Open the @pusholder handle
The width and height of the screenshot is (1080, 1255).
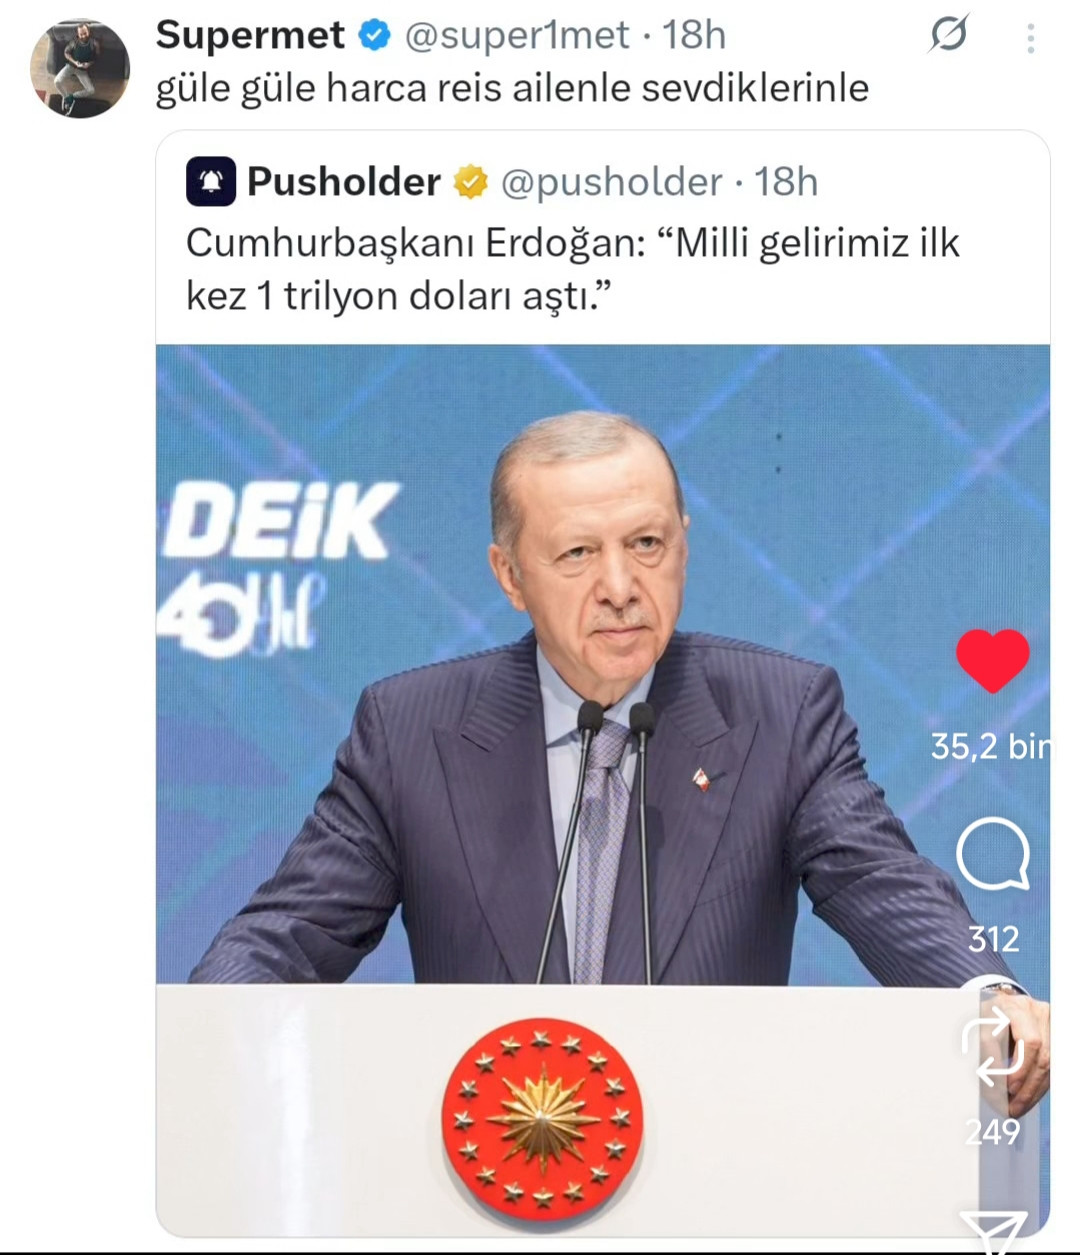coord(611,182)
